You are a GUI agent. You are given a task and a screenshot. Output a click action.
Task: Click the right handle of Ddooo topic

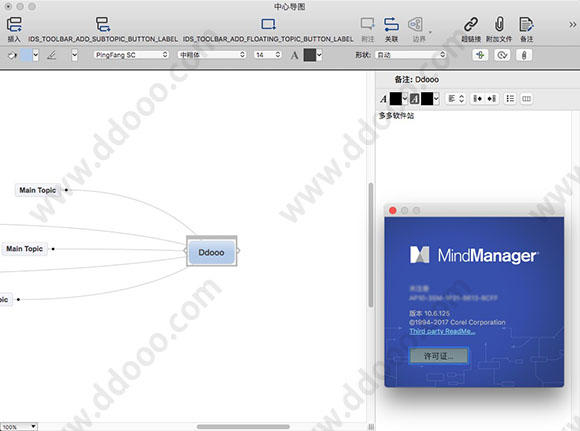237,251
